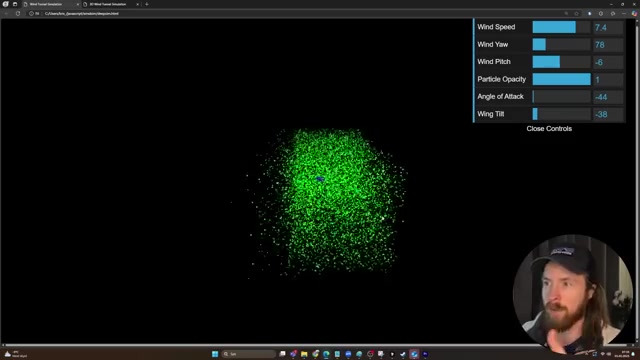Click the blue wing in the particle cloud
The height and width of the screenshot is (360, 640).
point(320,179)
